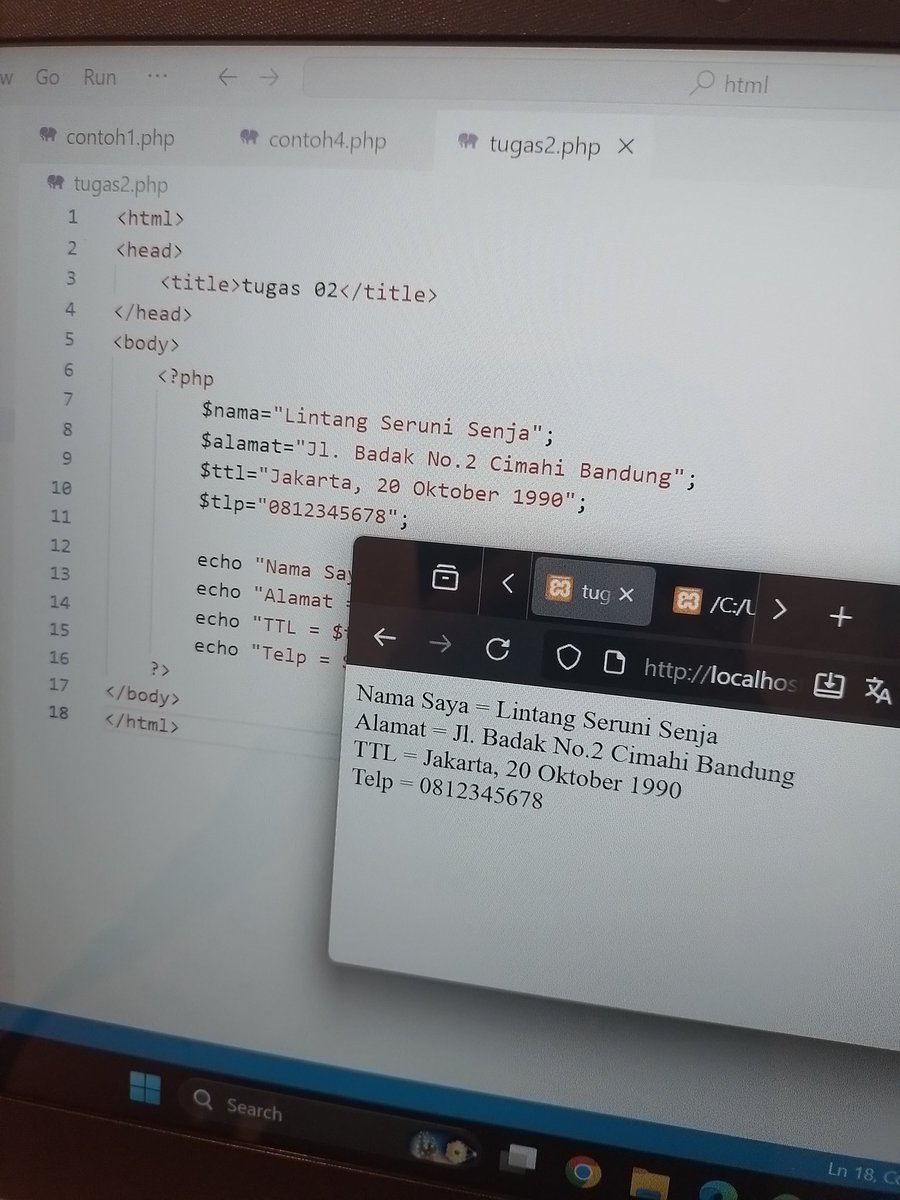This screenshot has width=900, height=1200.
Task: Switch to the contoh4.php editor tab
Action: point(313,140)
